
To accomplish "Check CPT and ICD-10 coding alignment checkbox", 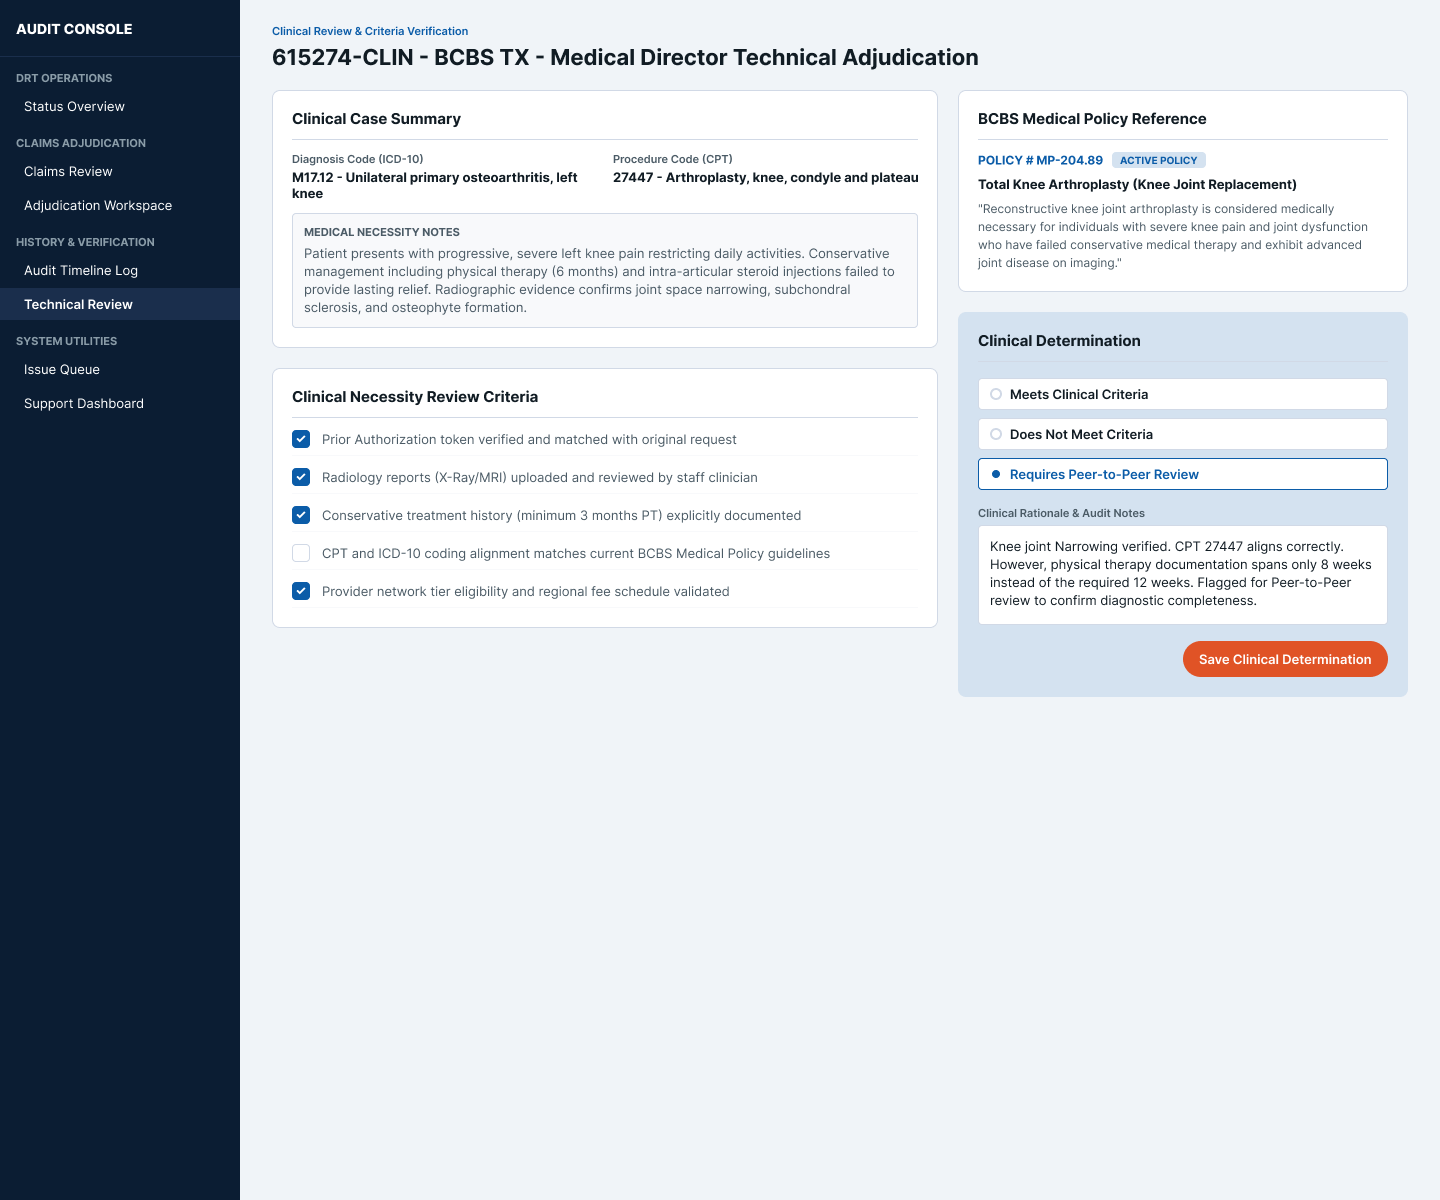I will click(301, 553).
